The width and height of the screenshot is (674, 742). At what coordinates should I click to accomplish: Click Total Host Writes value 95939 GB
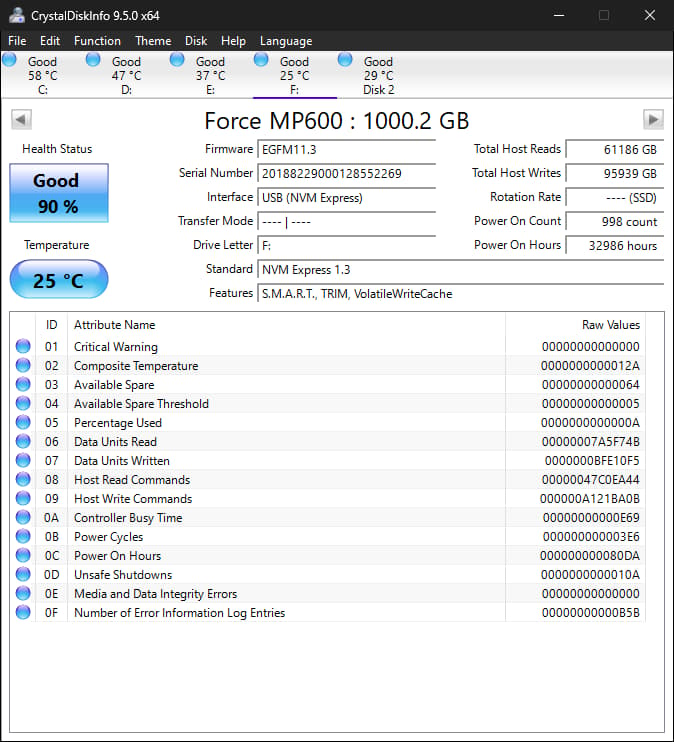pyautogui.click(x=615, y=174)
